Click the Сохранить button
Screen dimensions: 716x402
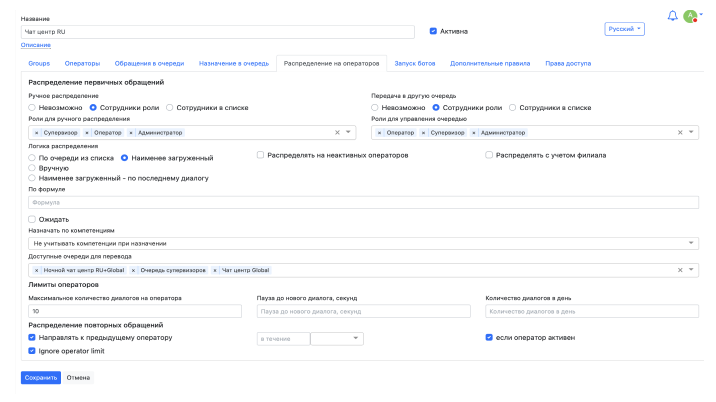[40, 378]
